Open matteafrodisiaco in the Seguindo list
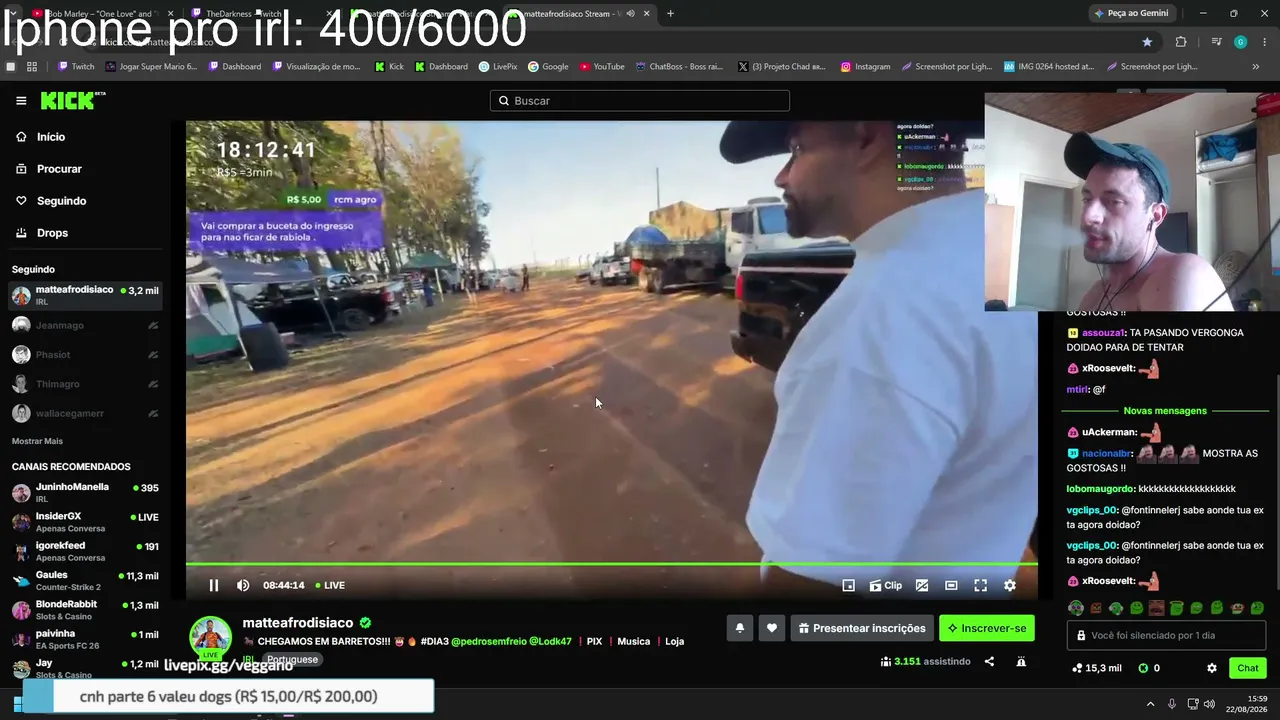This screenshot has width=1280, height=720. tap(85, 296)
